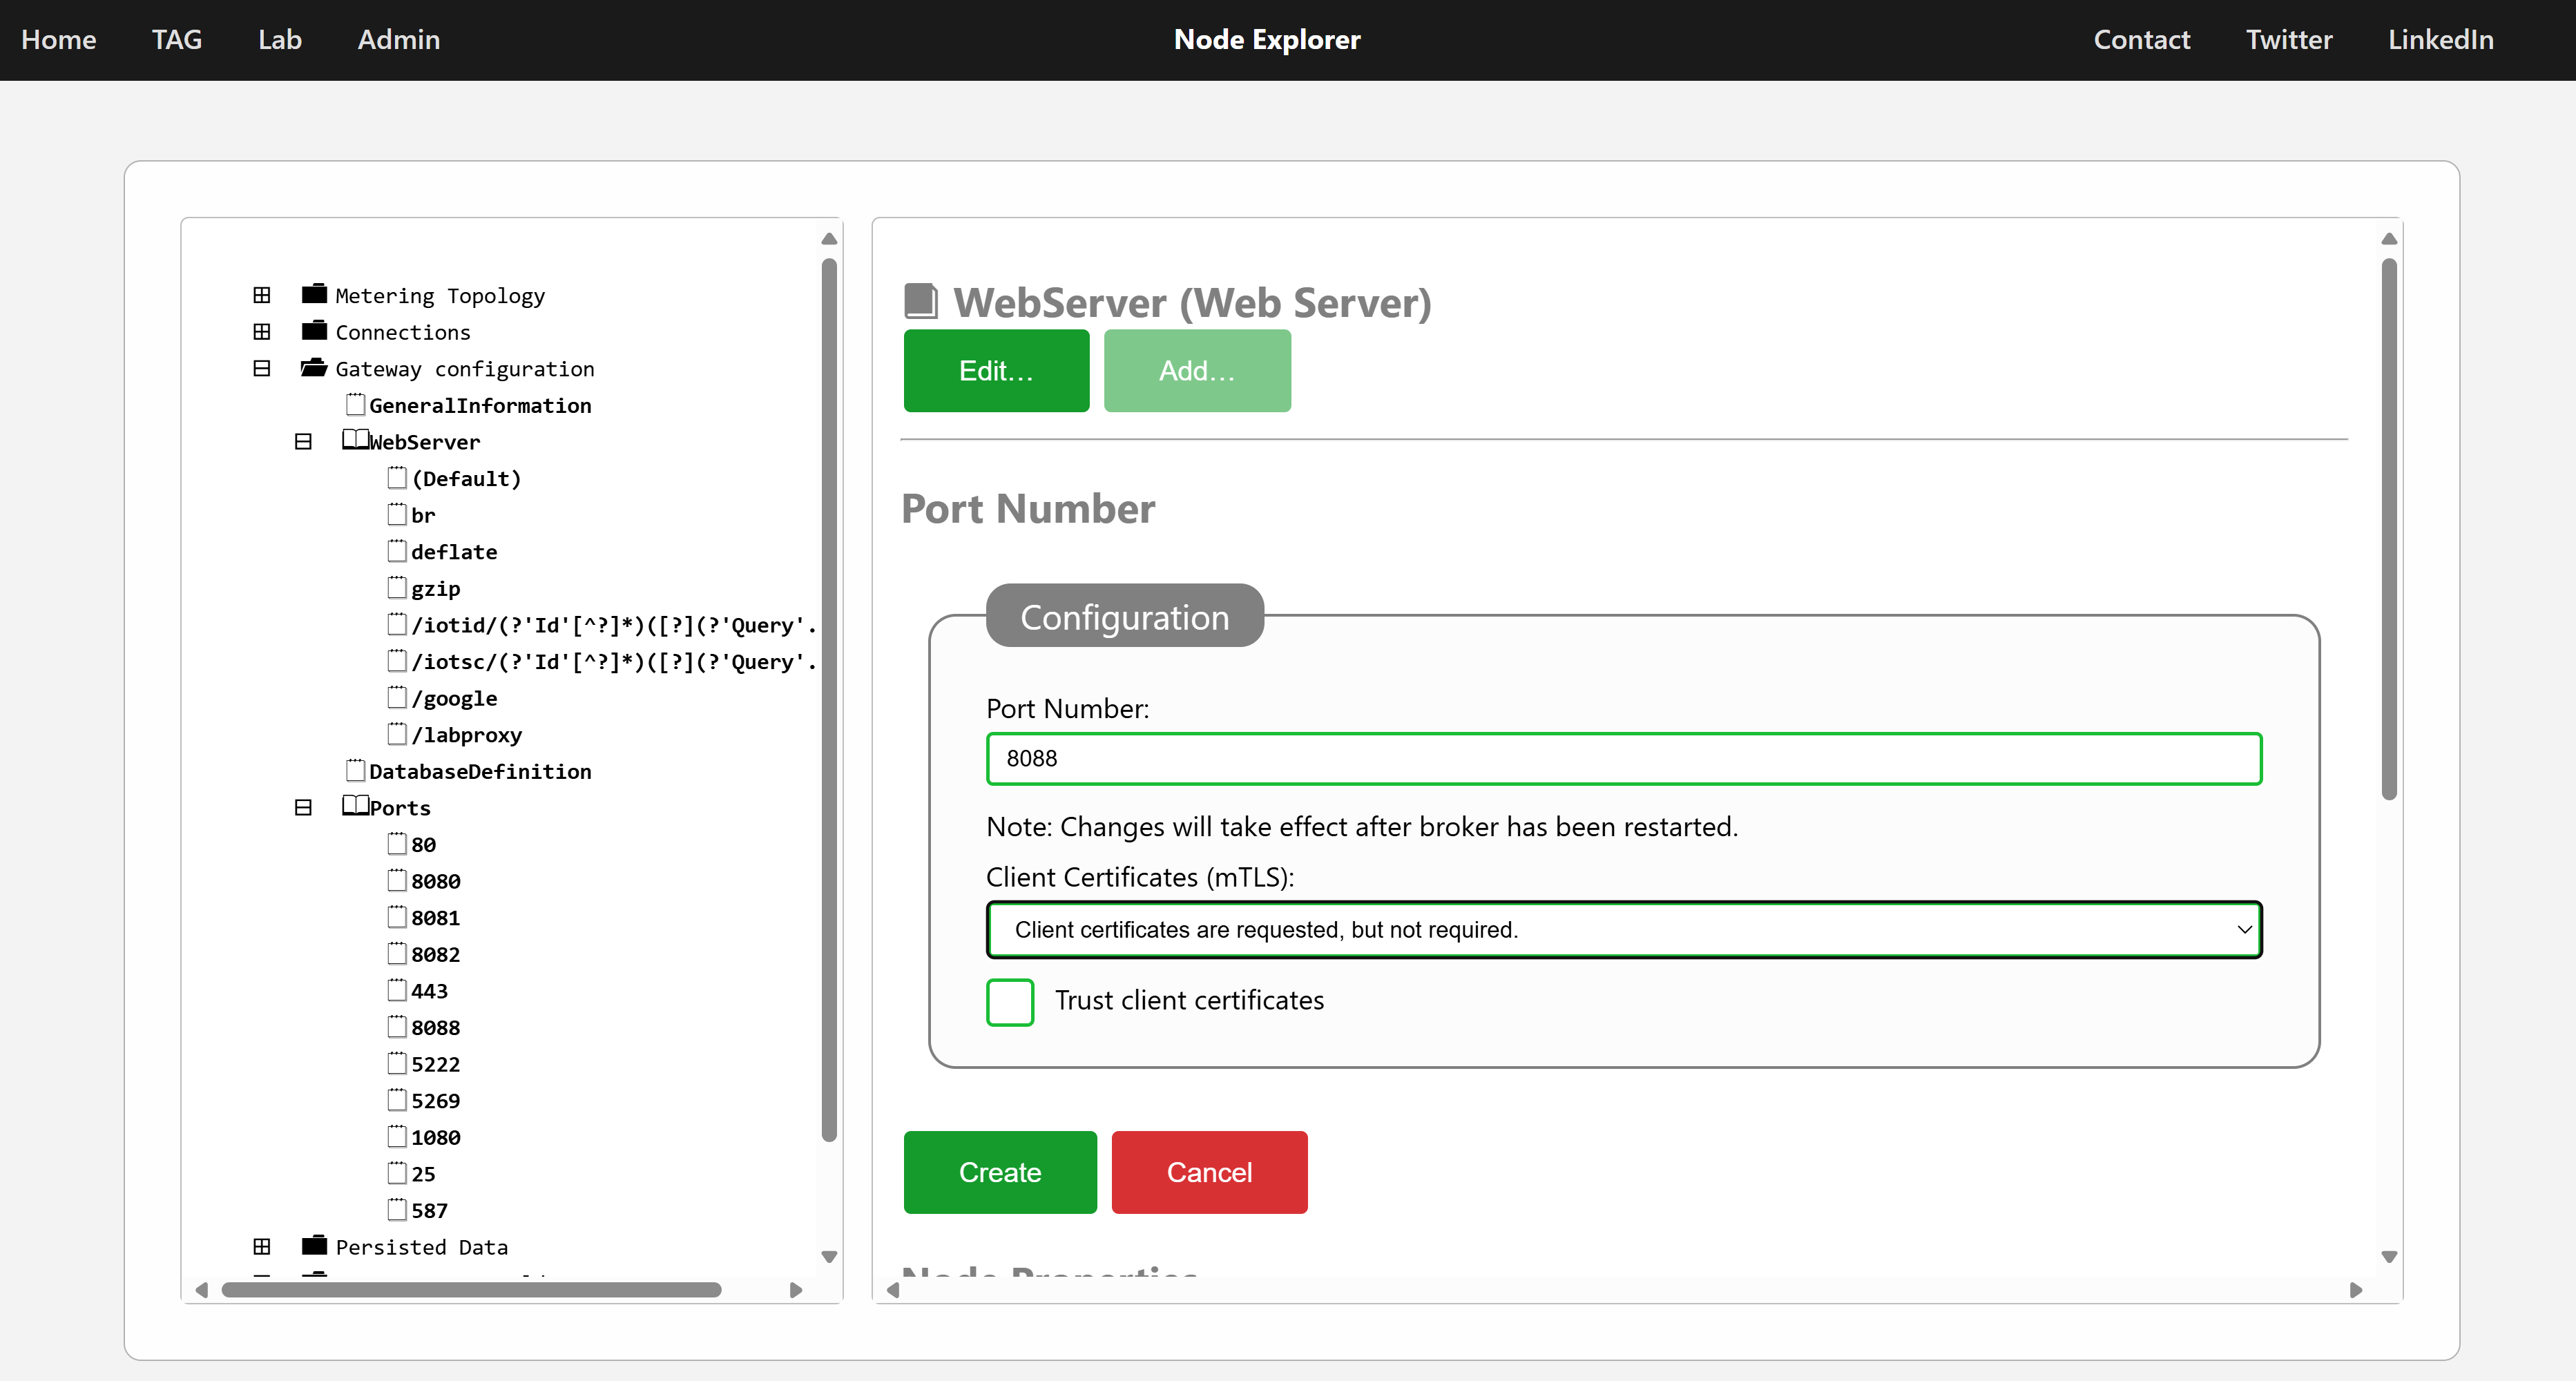Click the page icon beside port 5222
This screenshot has width=2576, height=1381.
(397, 1063)
